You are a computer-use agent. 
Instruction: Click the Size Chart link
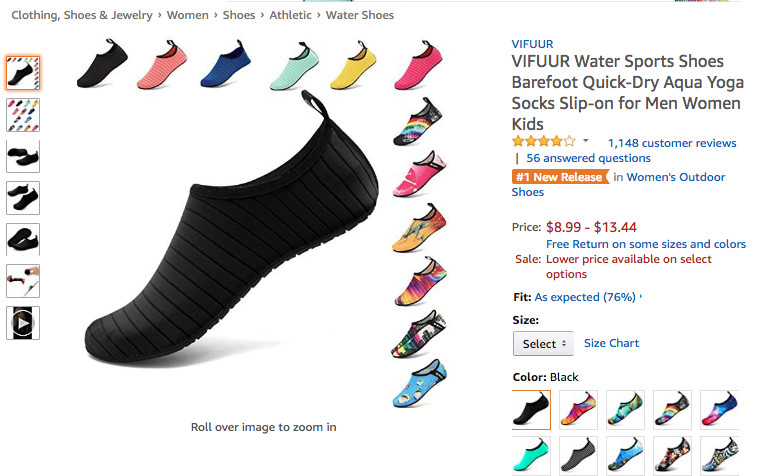point(611,343)
